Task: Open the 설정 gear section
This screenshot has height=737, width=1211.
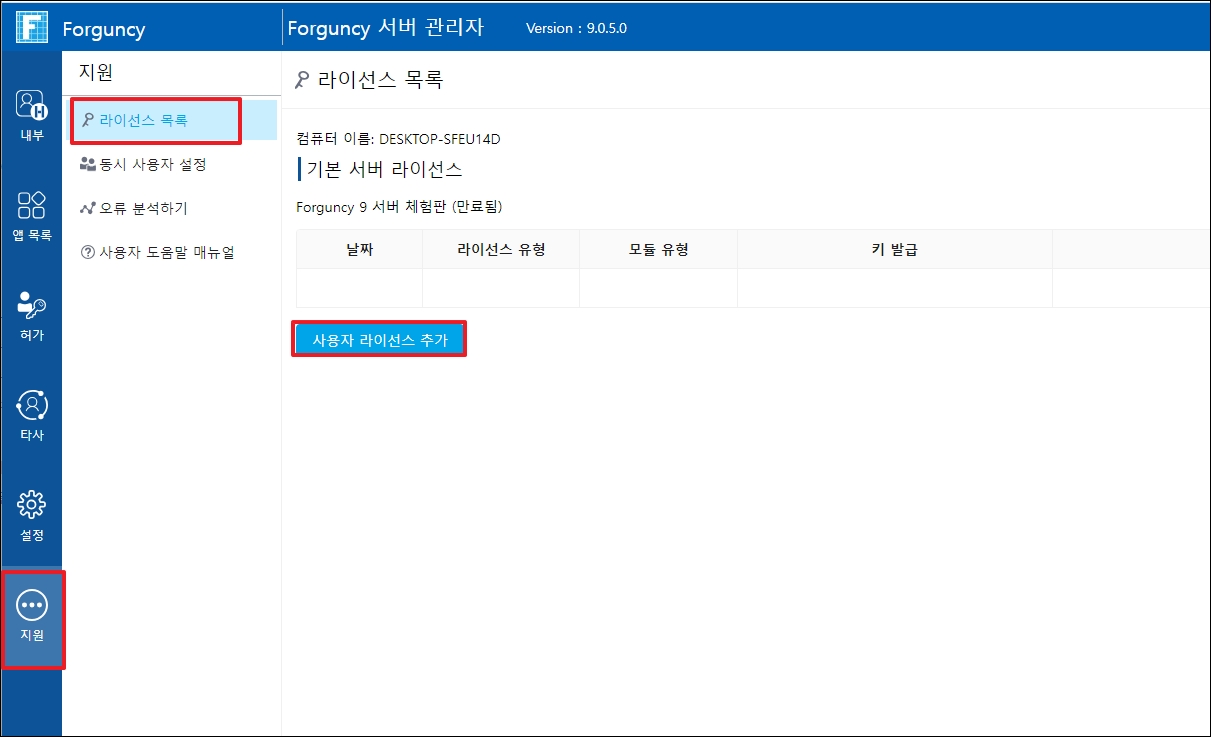Action: [x=32, y=515]
